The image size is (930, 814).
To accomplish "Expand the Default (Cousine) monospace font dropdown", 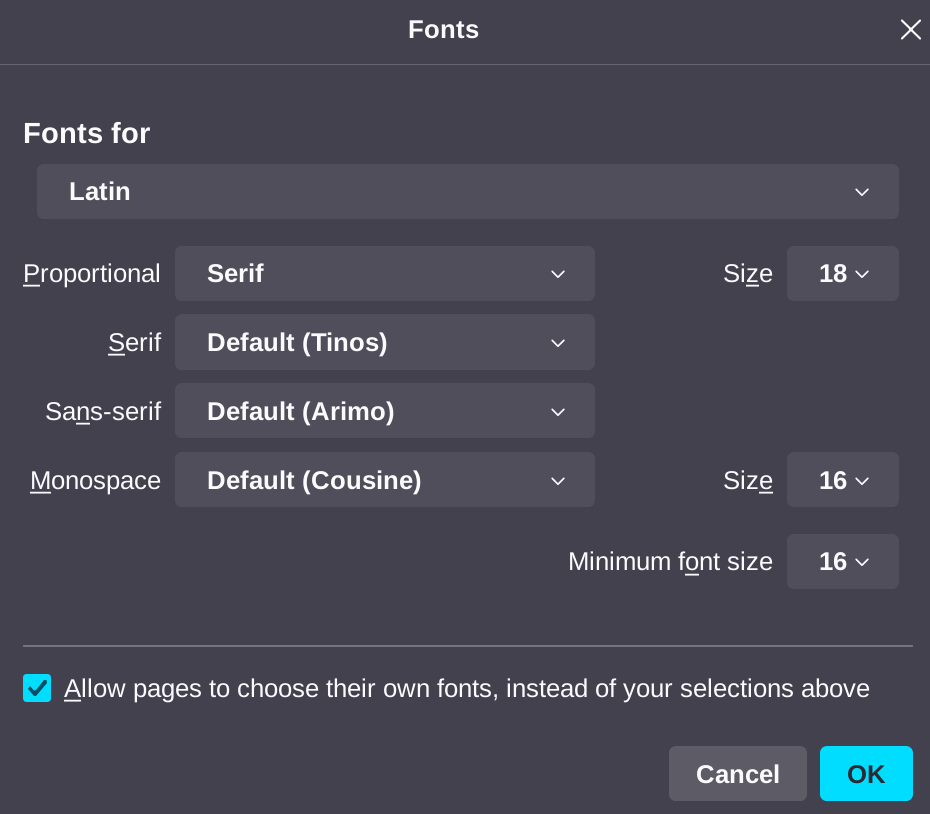I will coord(384,481).
